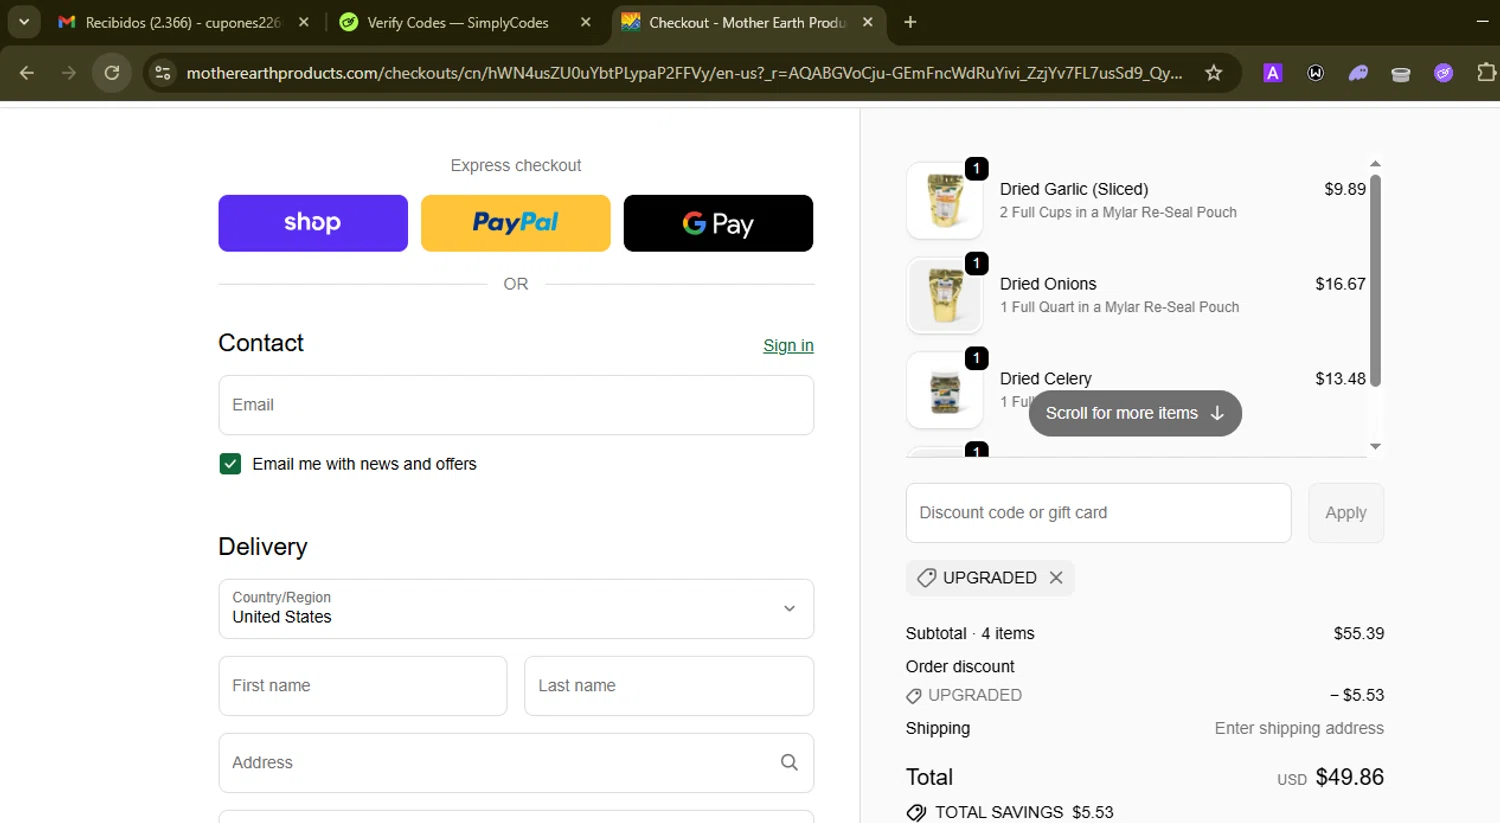Screen dimensions: 1500x823
Task: Close the Gmail Recibidos tab
Action: point(304,22)
